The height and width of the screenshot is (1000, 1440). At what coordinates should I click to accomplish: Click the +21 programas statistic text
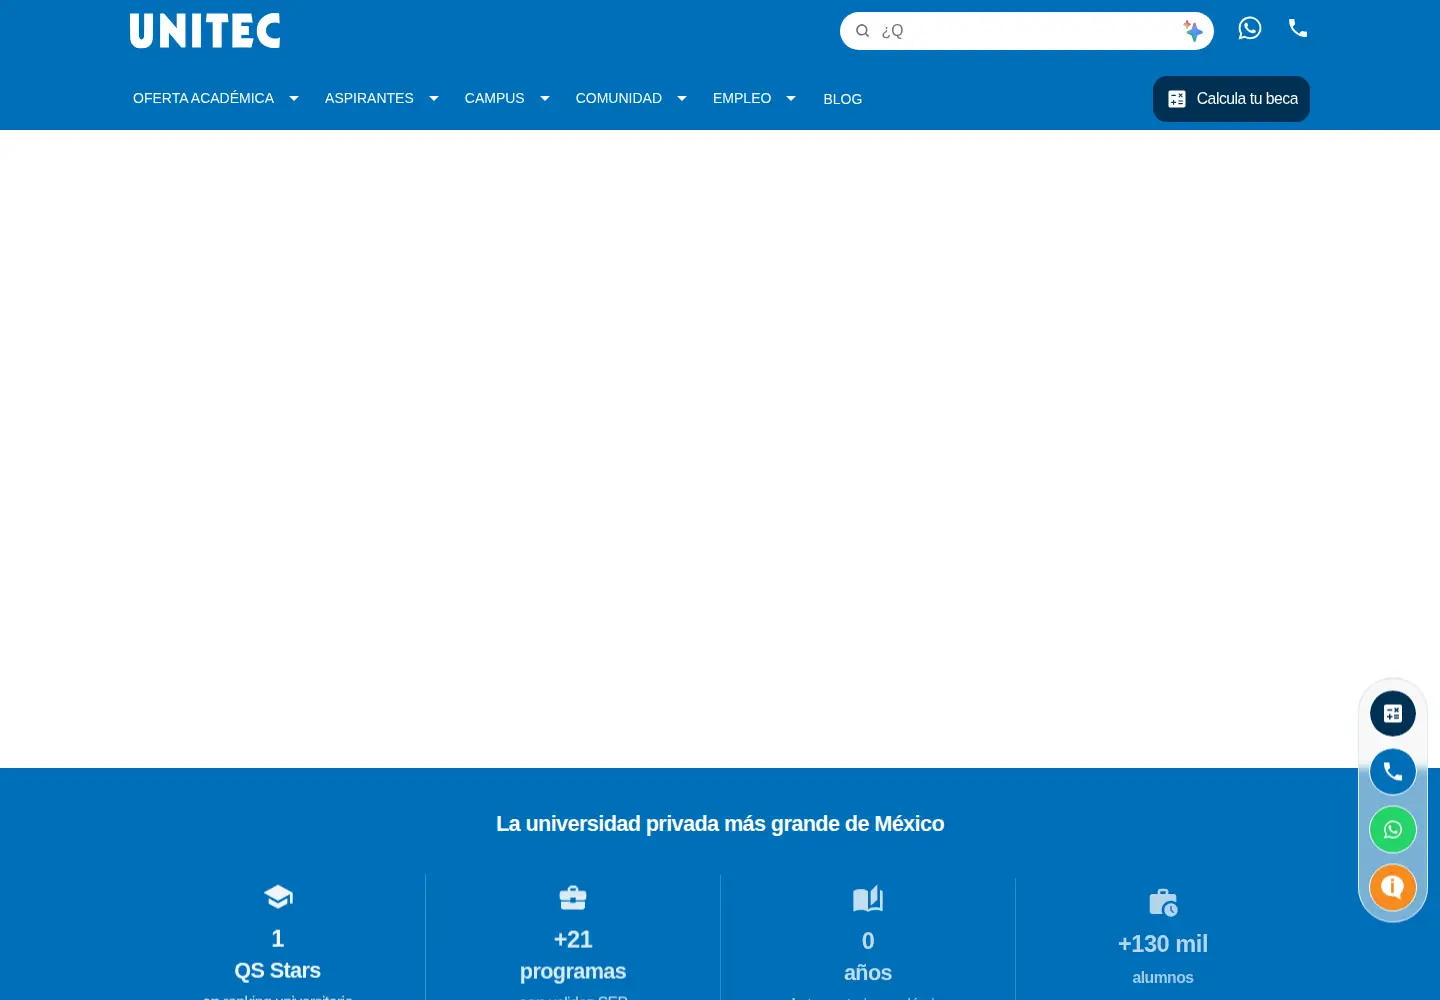[573, 956]
